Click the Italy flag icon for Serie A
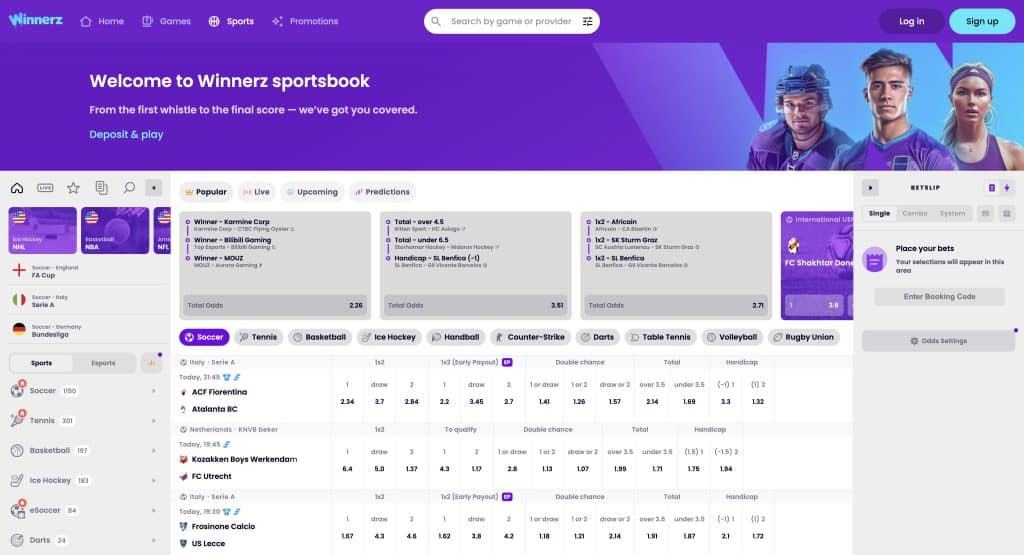This screenshot has height=555, width=1024. click(x=19, y=300)
